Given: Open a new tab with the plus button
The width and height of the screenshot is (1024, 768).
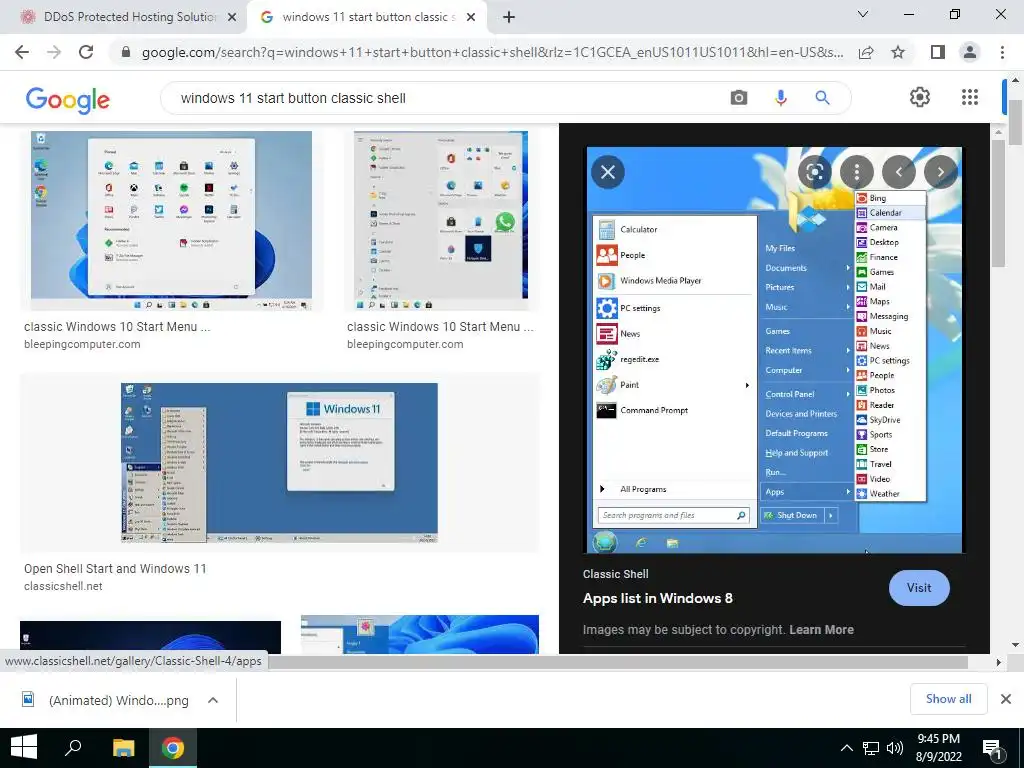Looking at the screenshot, I should coord(509,17).
